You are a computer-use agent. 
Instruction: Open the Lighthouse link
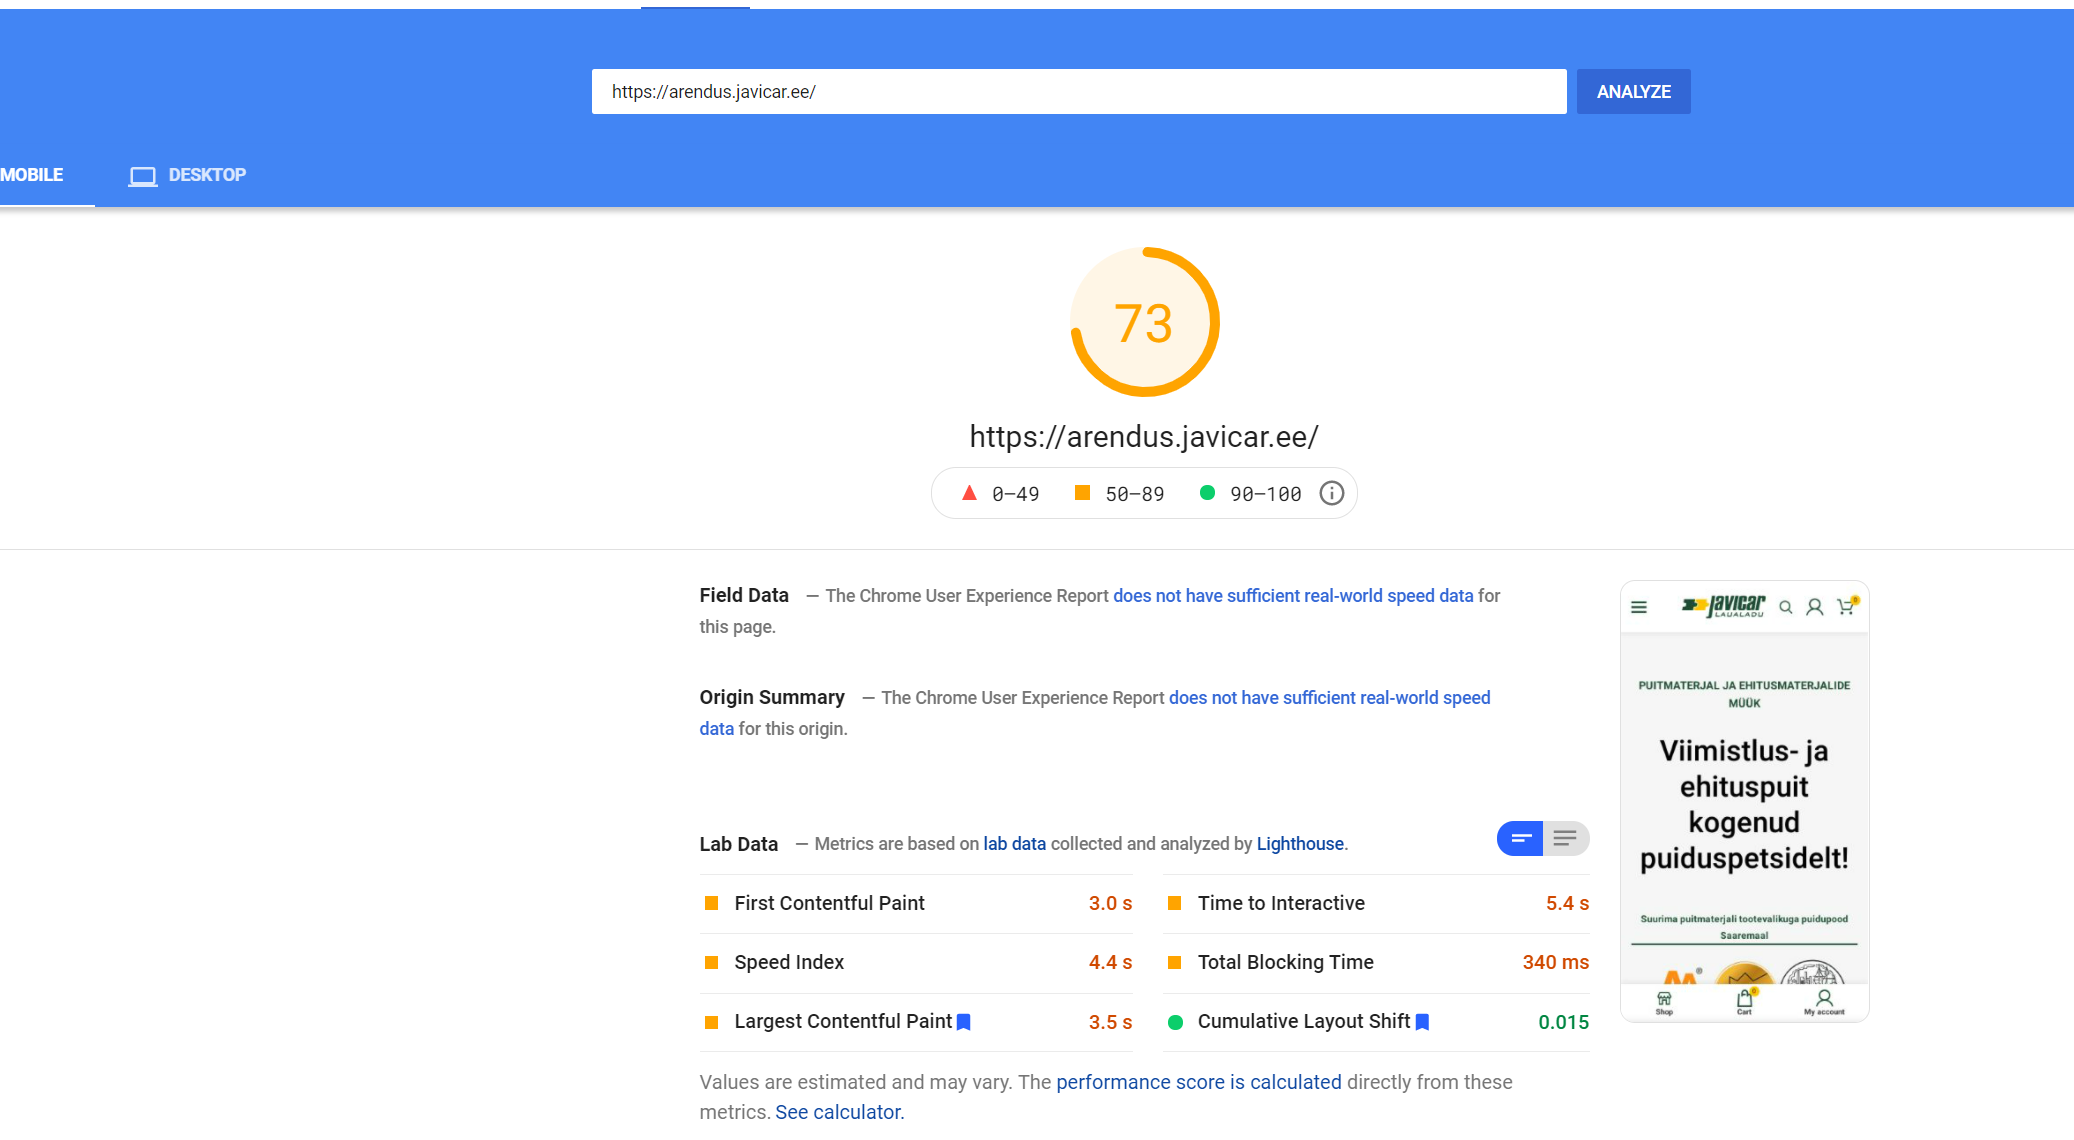tap(1299, 844)
